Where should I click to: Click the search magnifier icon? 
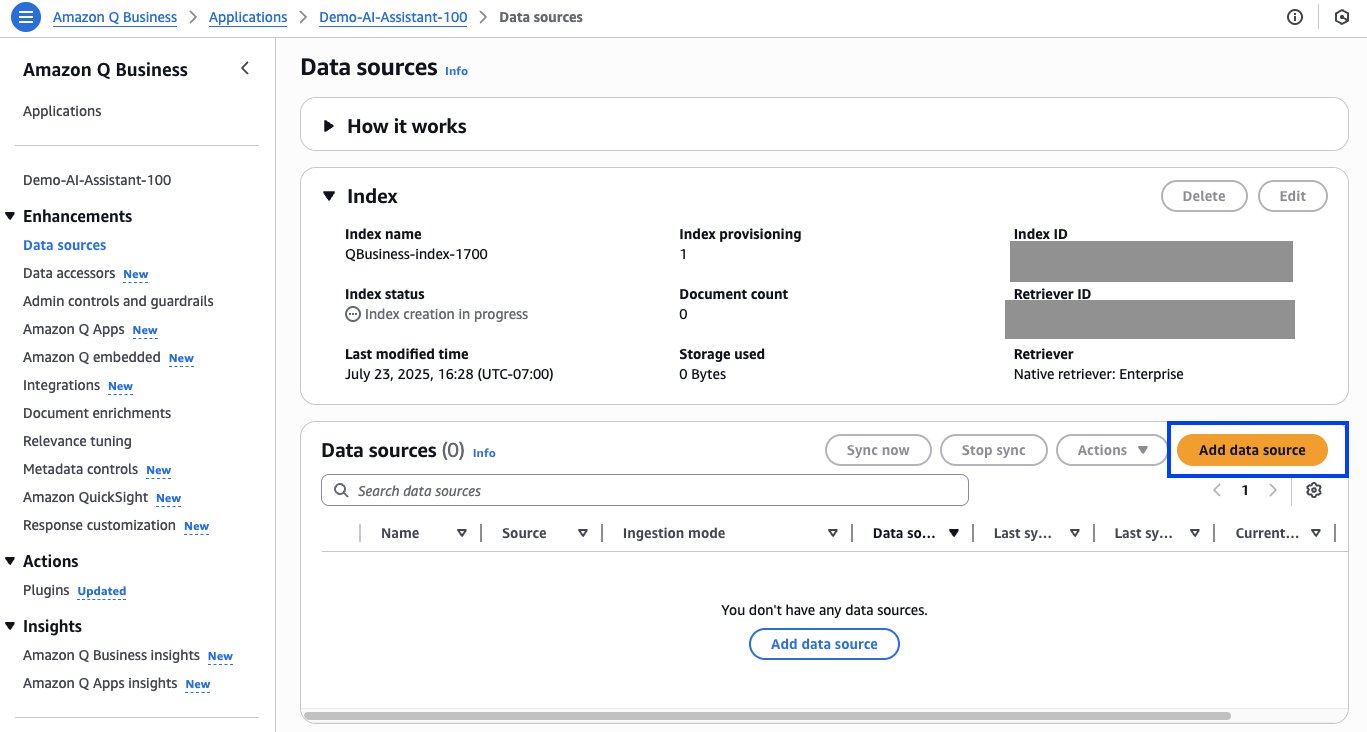(341, 490)
